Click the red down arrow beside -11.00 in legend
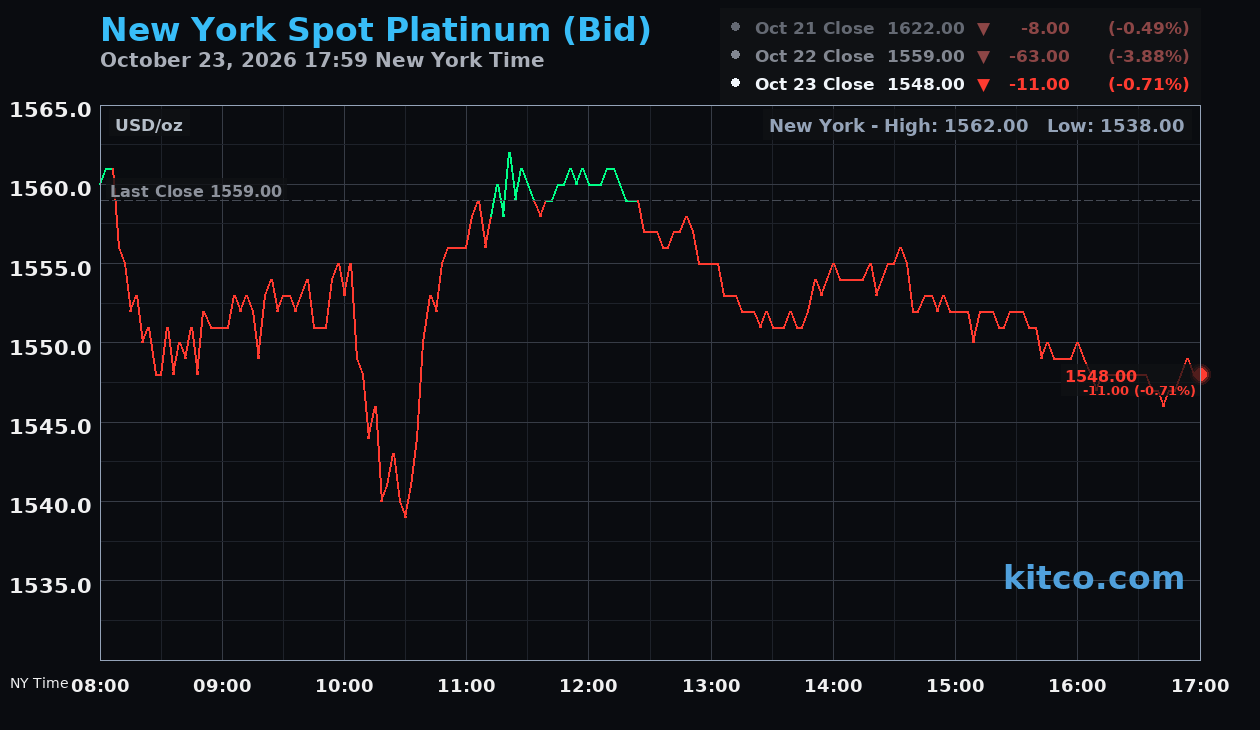The height and width of the screenshot is (730, 1260). (x=983, y=84)
